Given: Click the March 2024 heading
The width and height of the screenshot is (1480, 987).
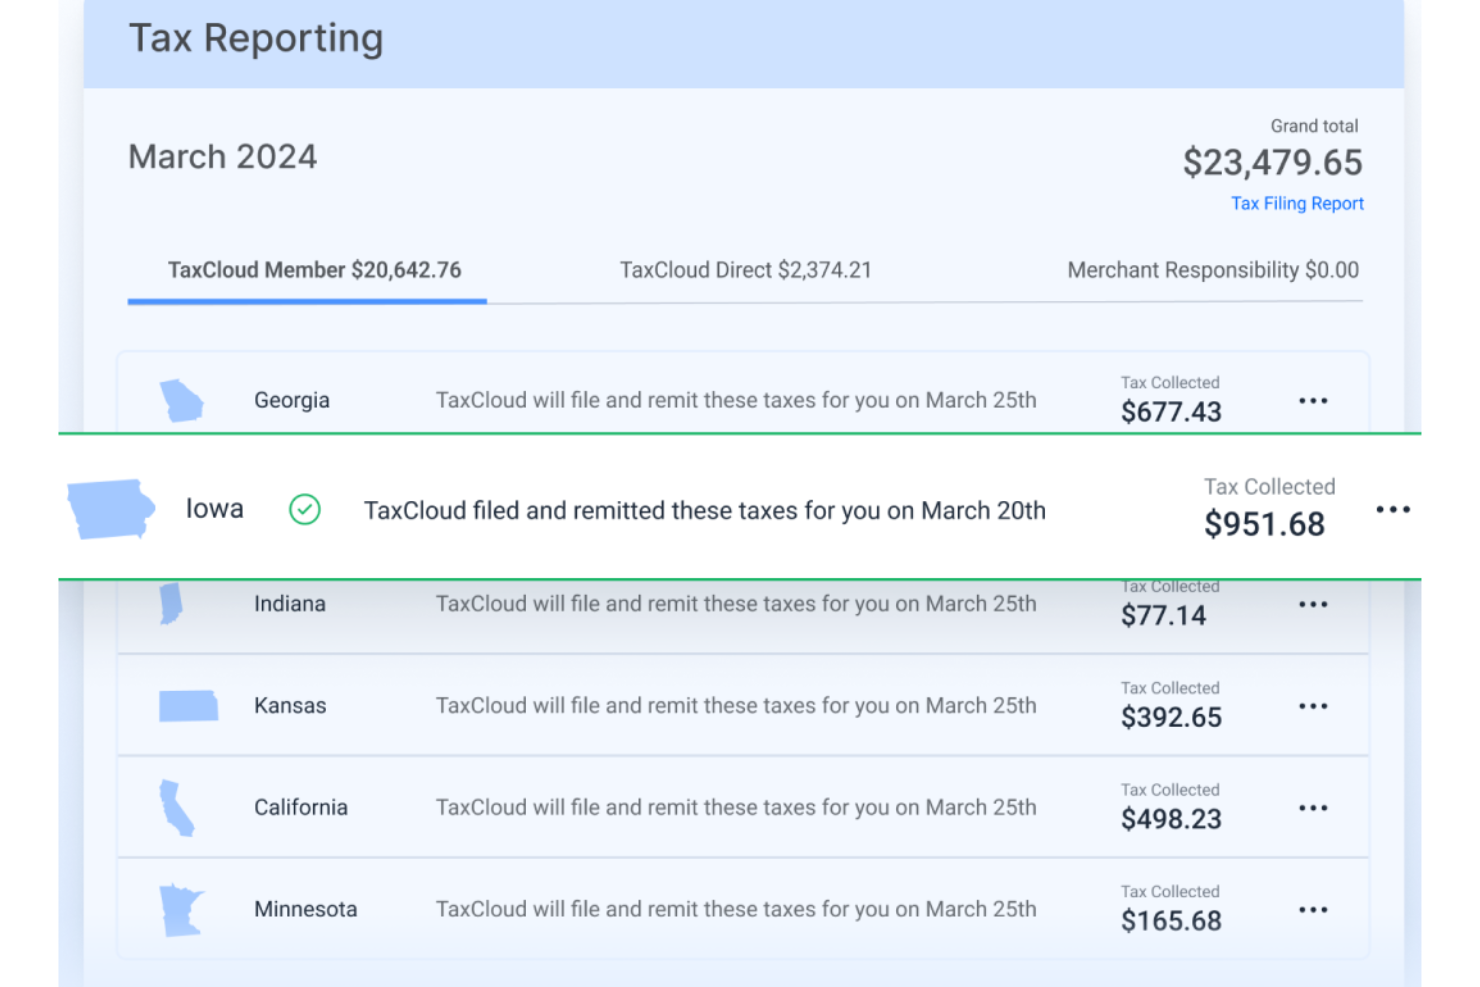Looking at the screenshot, I should [222, 156].
